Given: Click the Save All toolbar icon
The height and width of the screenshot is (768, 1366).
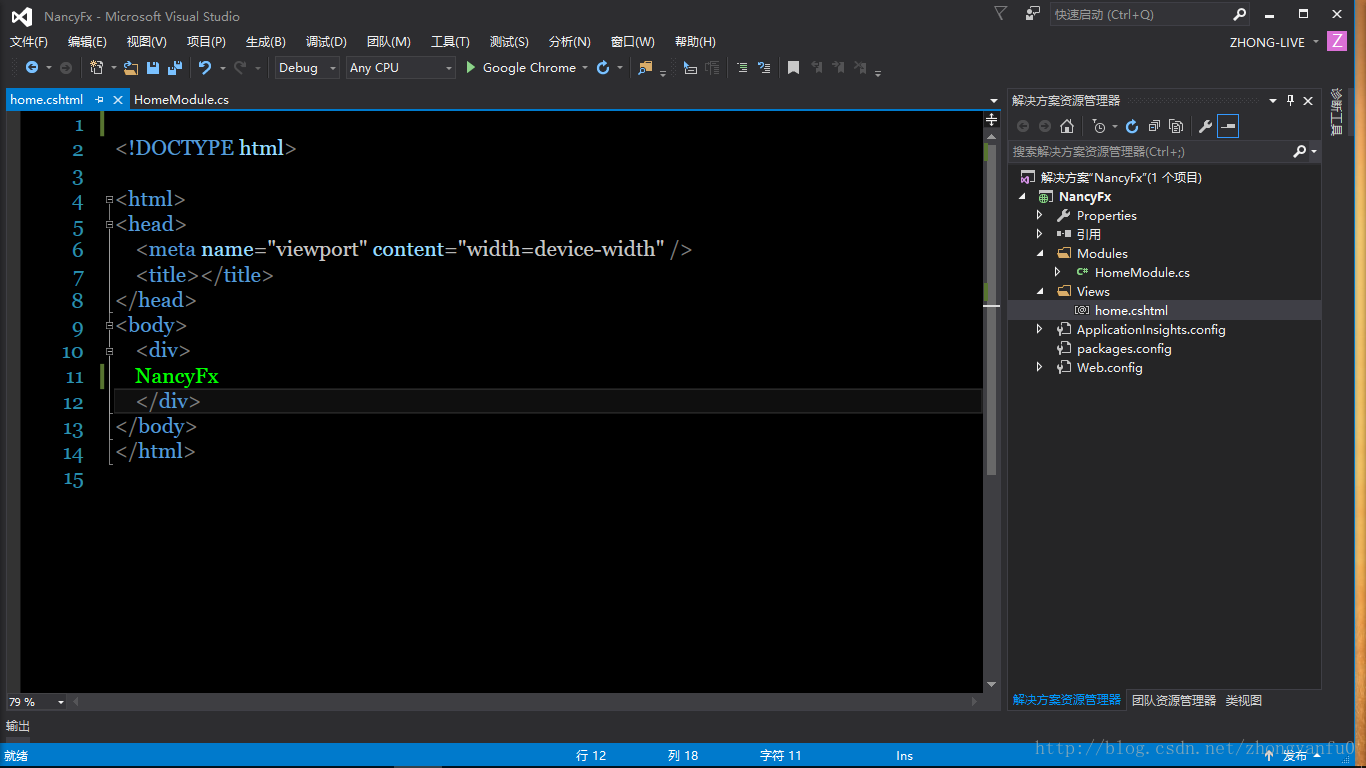Looking at the screenshot, I should tap(175, 68).
